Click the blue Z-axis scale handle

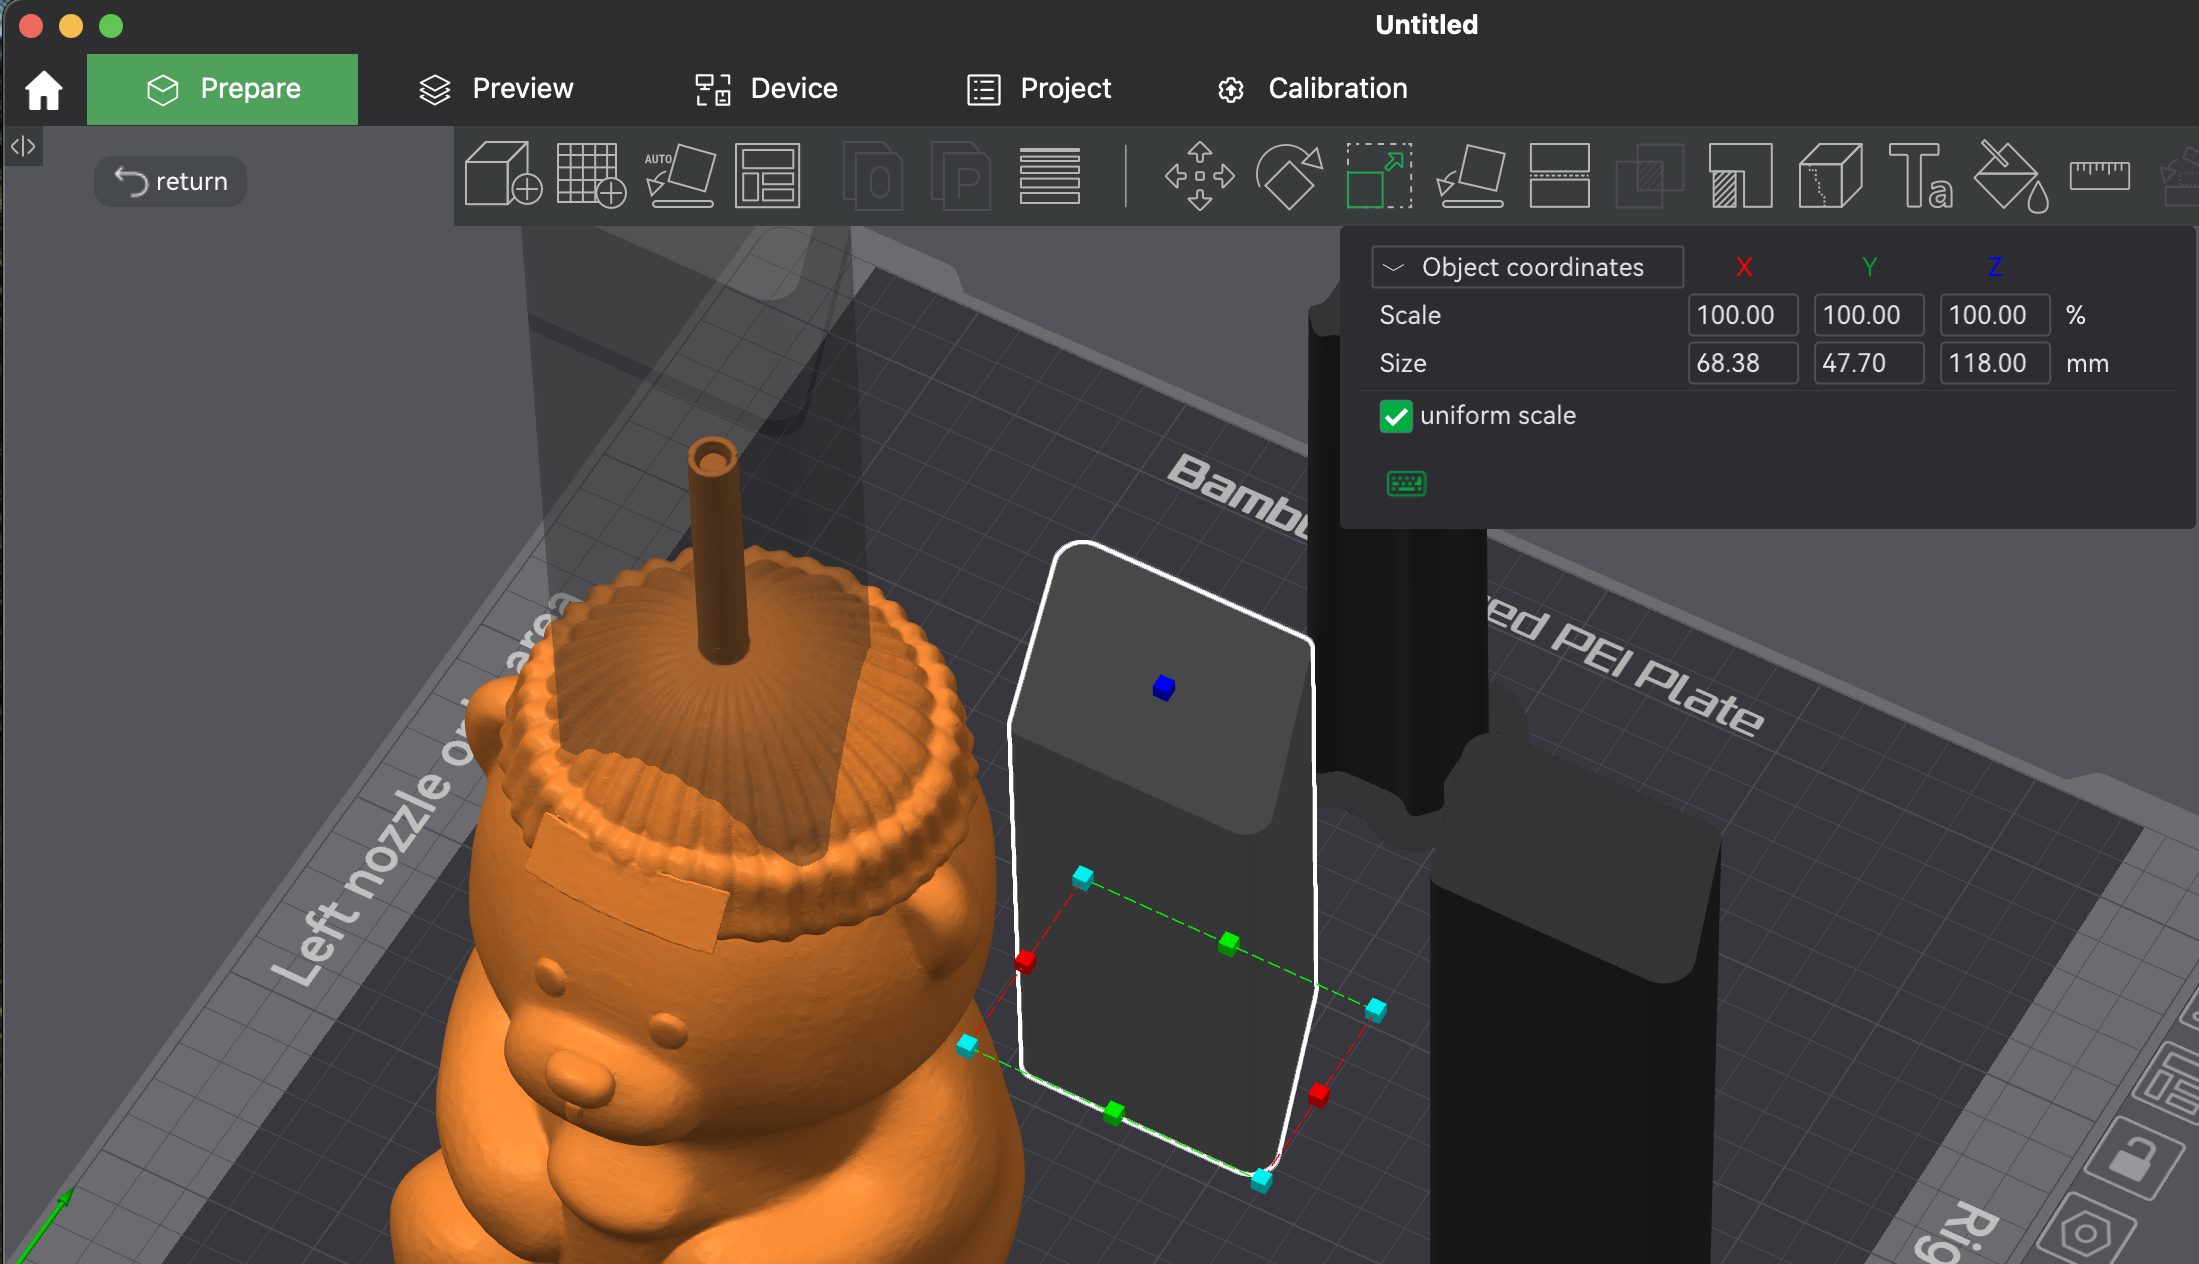click(1163, 688)
